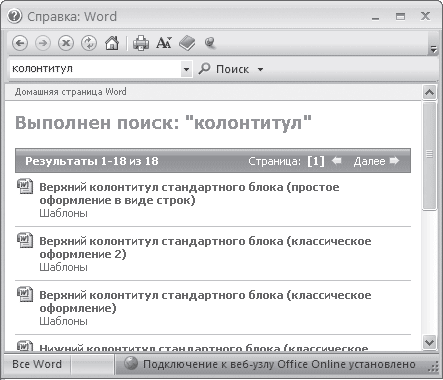Click the Выполнен поиск heading

click(x=163, y=123)
